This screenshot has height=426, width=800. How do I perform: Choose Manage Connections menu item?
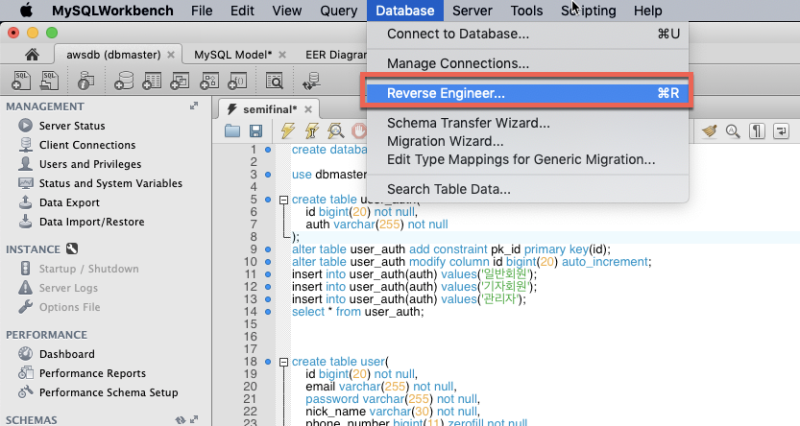tap(528, 63)
